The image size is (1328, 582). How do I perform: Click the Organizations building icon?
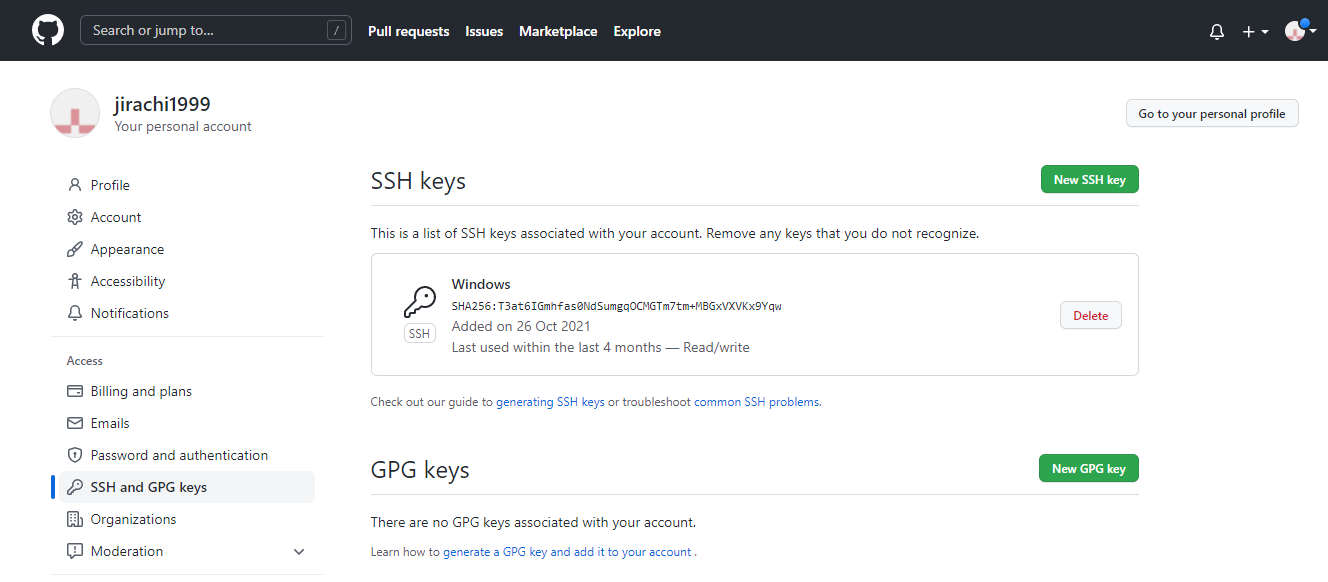pyautogui.click(x=74, y=519)
